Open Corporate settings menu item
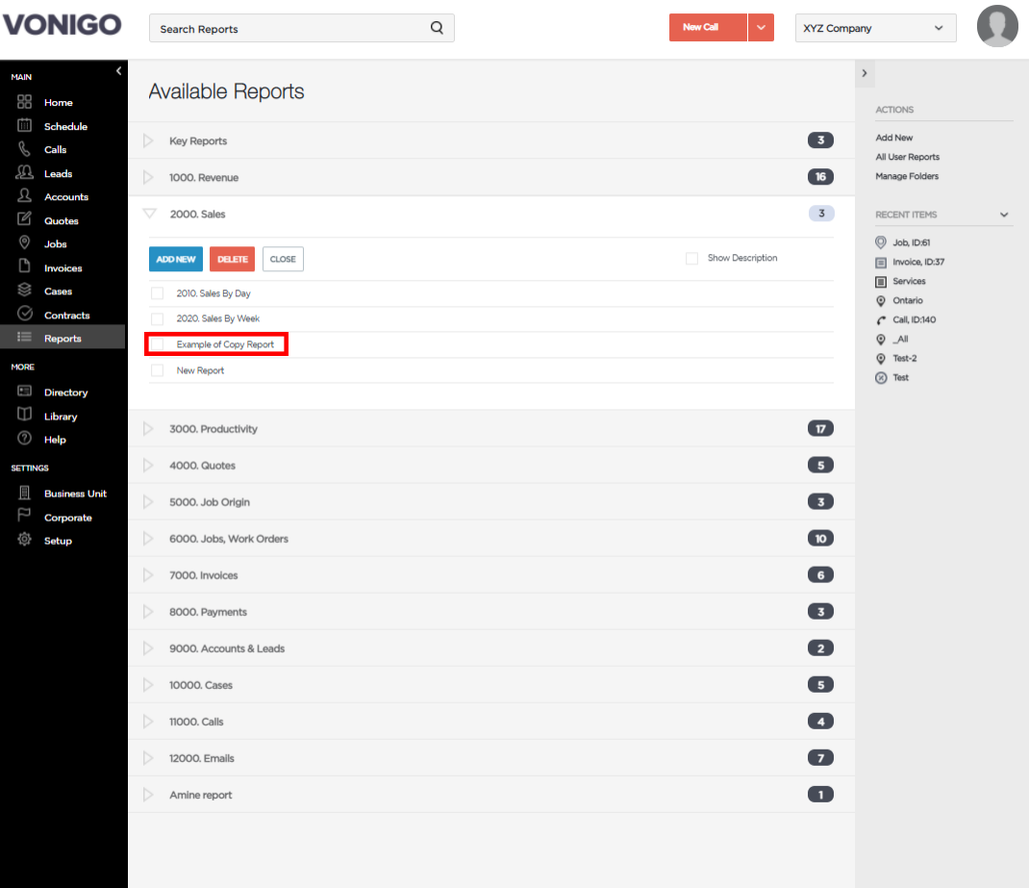 [x=68, y=517]
